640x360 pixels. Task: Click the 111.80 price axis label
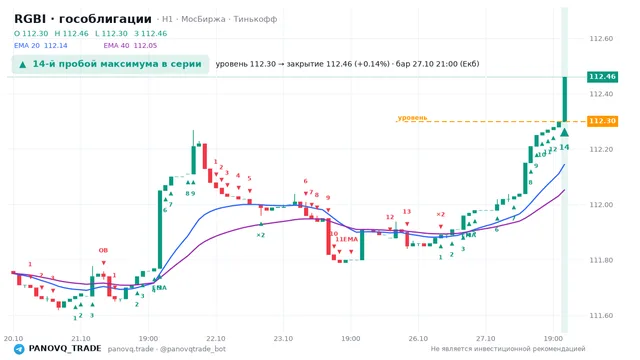(601, 260)
